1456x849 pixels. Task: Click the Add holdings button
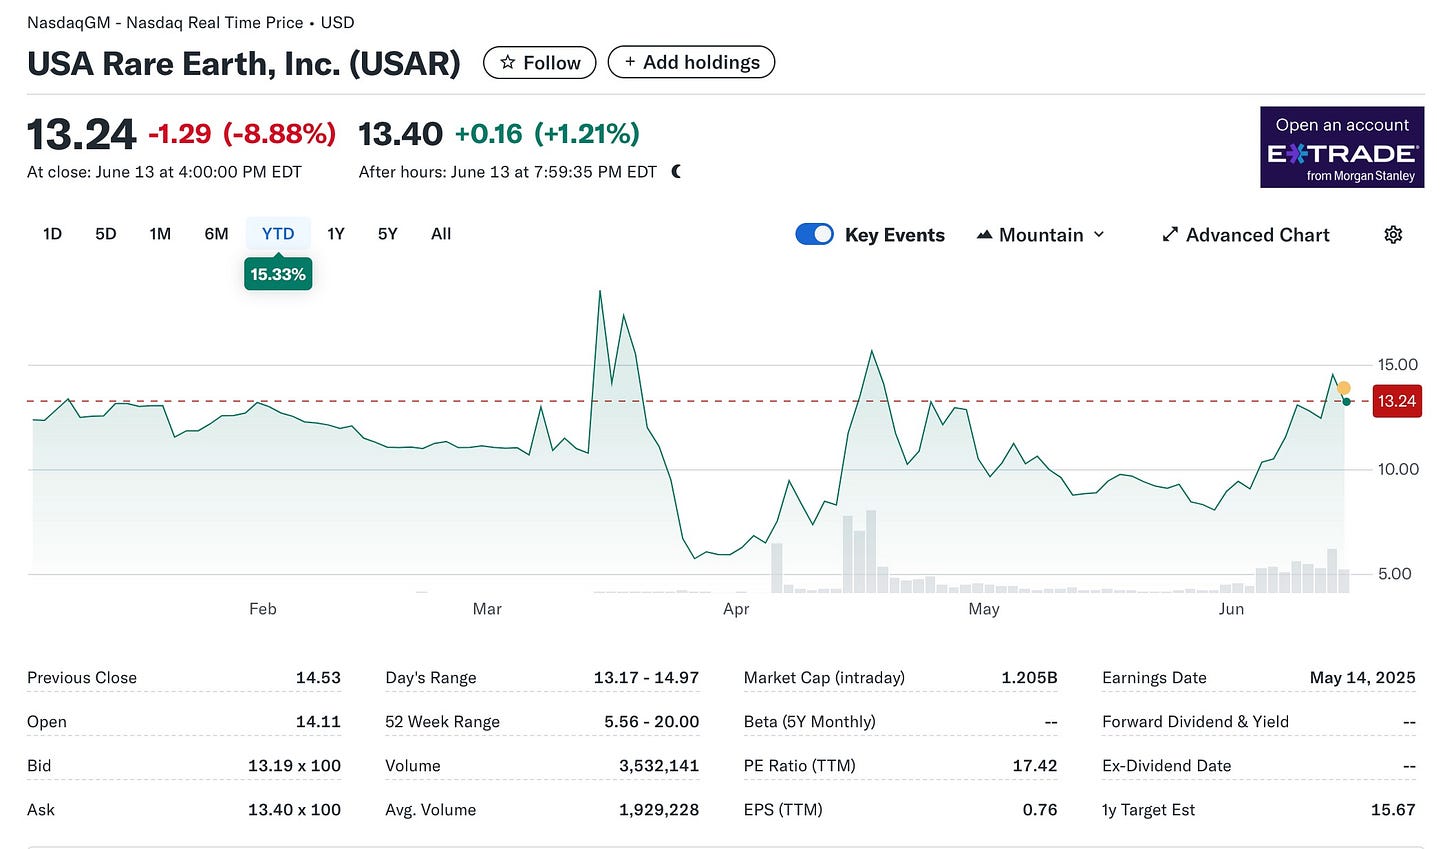click(692, 62)
